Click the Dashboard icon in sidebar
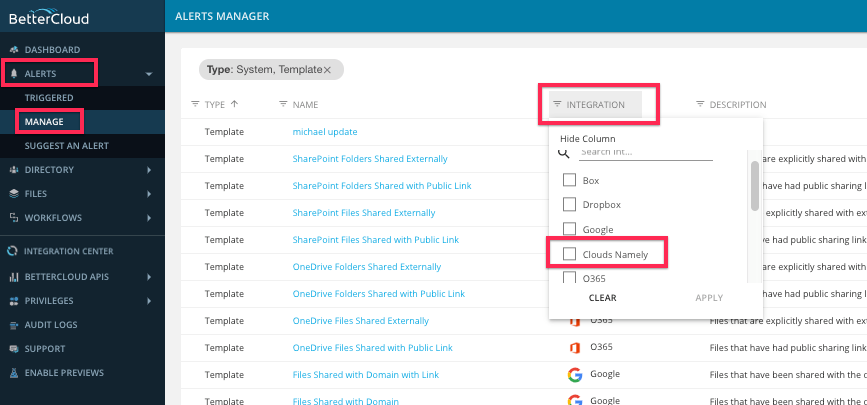 (14, 49)
